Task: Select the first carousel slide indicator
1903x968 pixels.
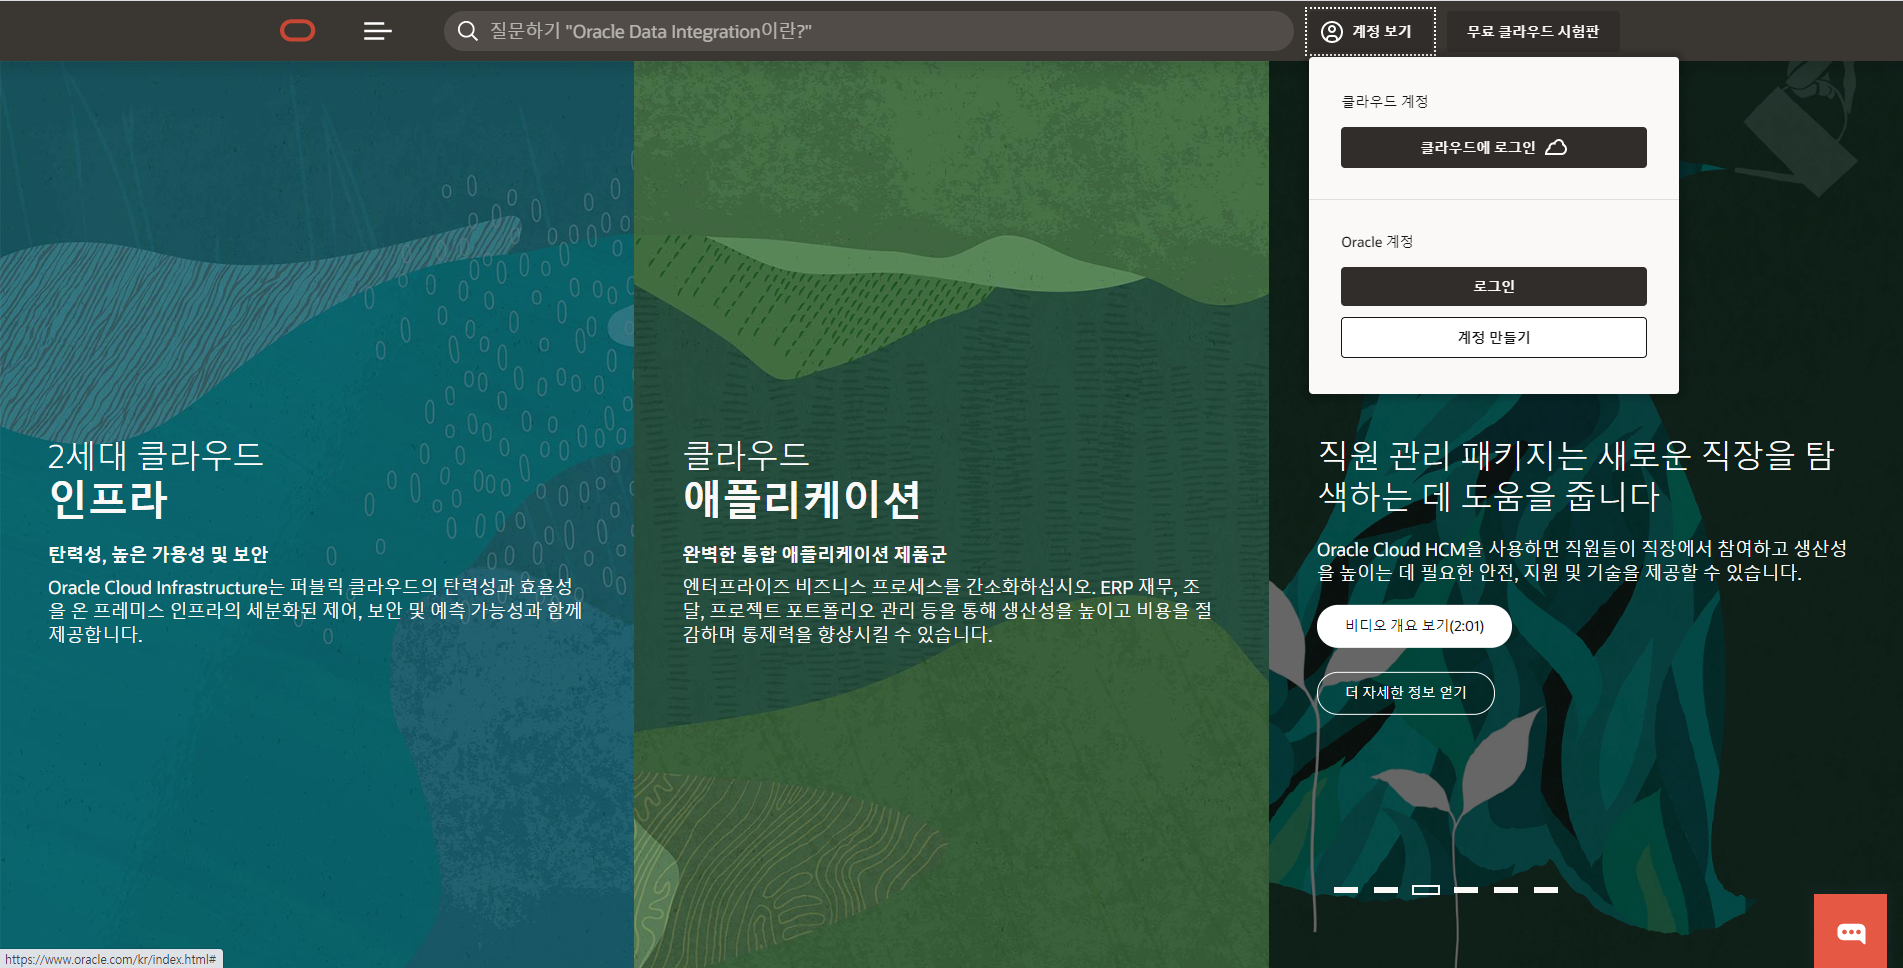Action: [x=1346, y=889]
